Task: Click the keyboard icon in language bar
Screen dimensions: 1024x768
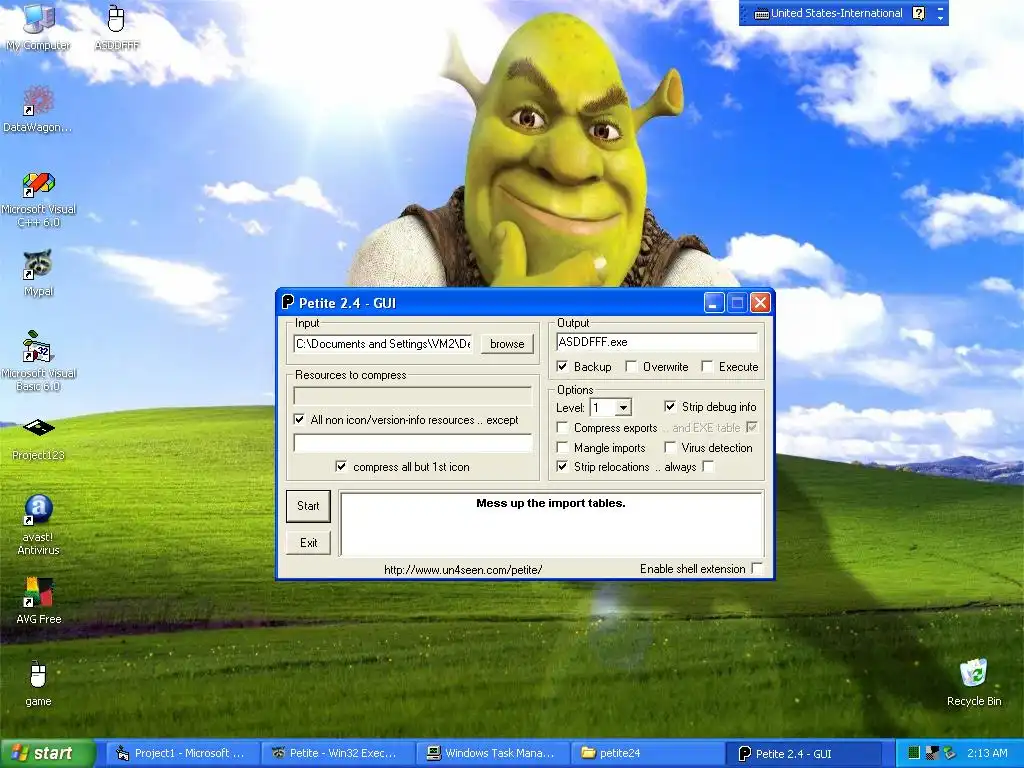Action: pos(761,14)
